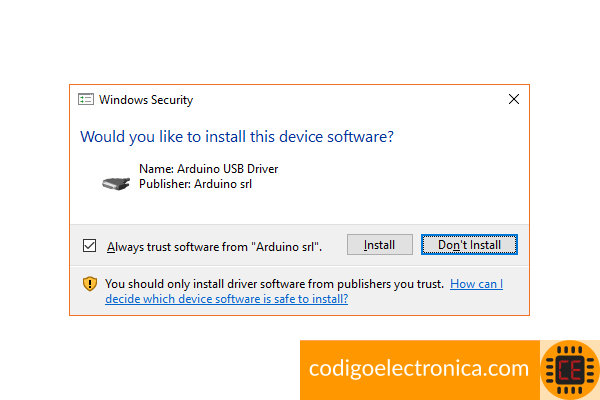Follow 'decide which device software is safe' link
The width and height of the screenshot is (600, 400).
[x=227, y=299]
